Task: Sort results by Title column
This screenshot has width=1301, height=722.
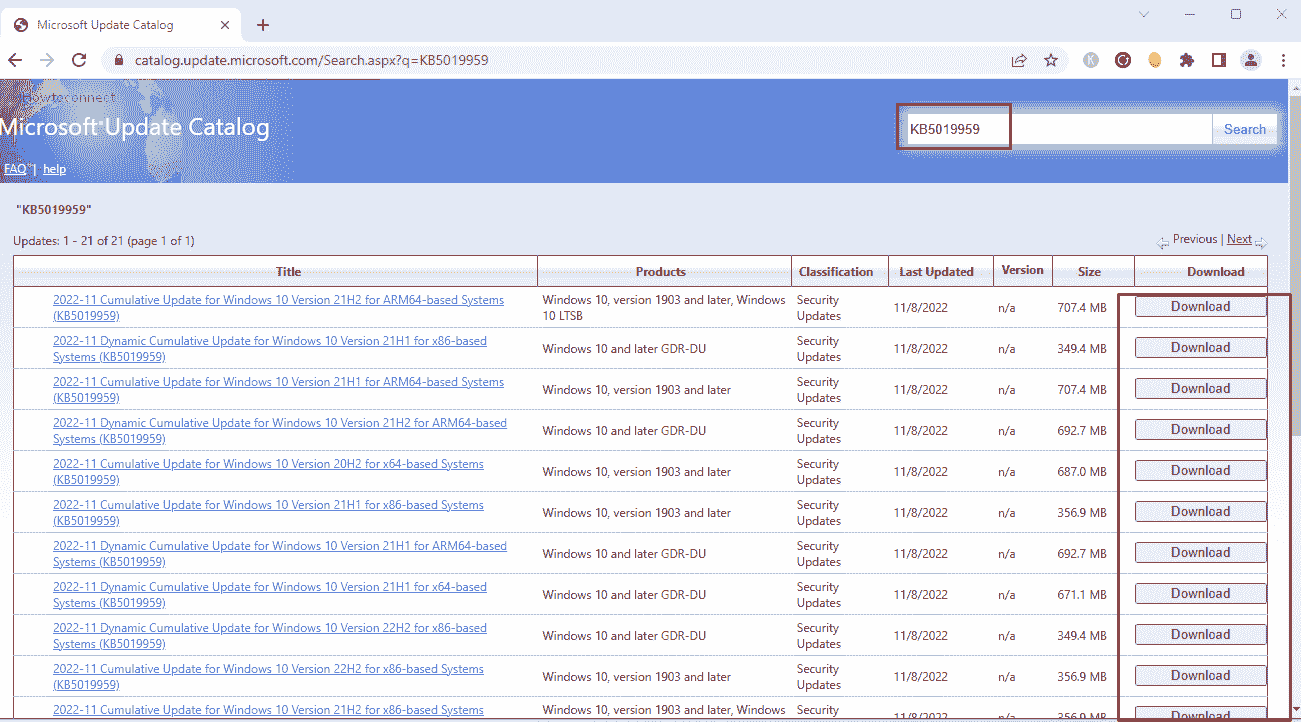Action: click(x=288, y=272)
